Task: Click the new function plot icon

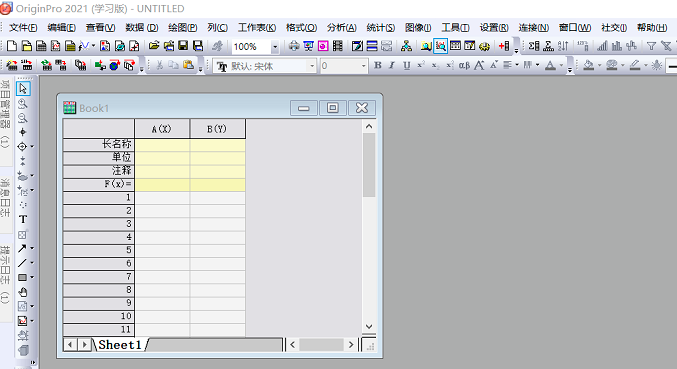Action: (x=84, y=46)
